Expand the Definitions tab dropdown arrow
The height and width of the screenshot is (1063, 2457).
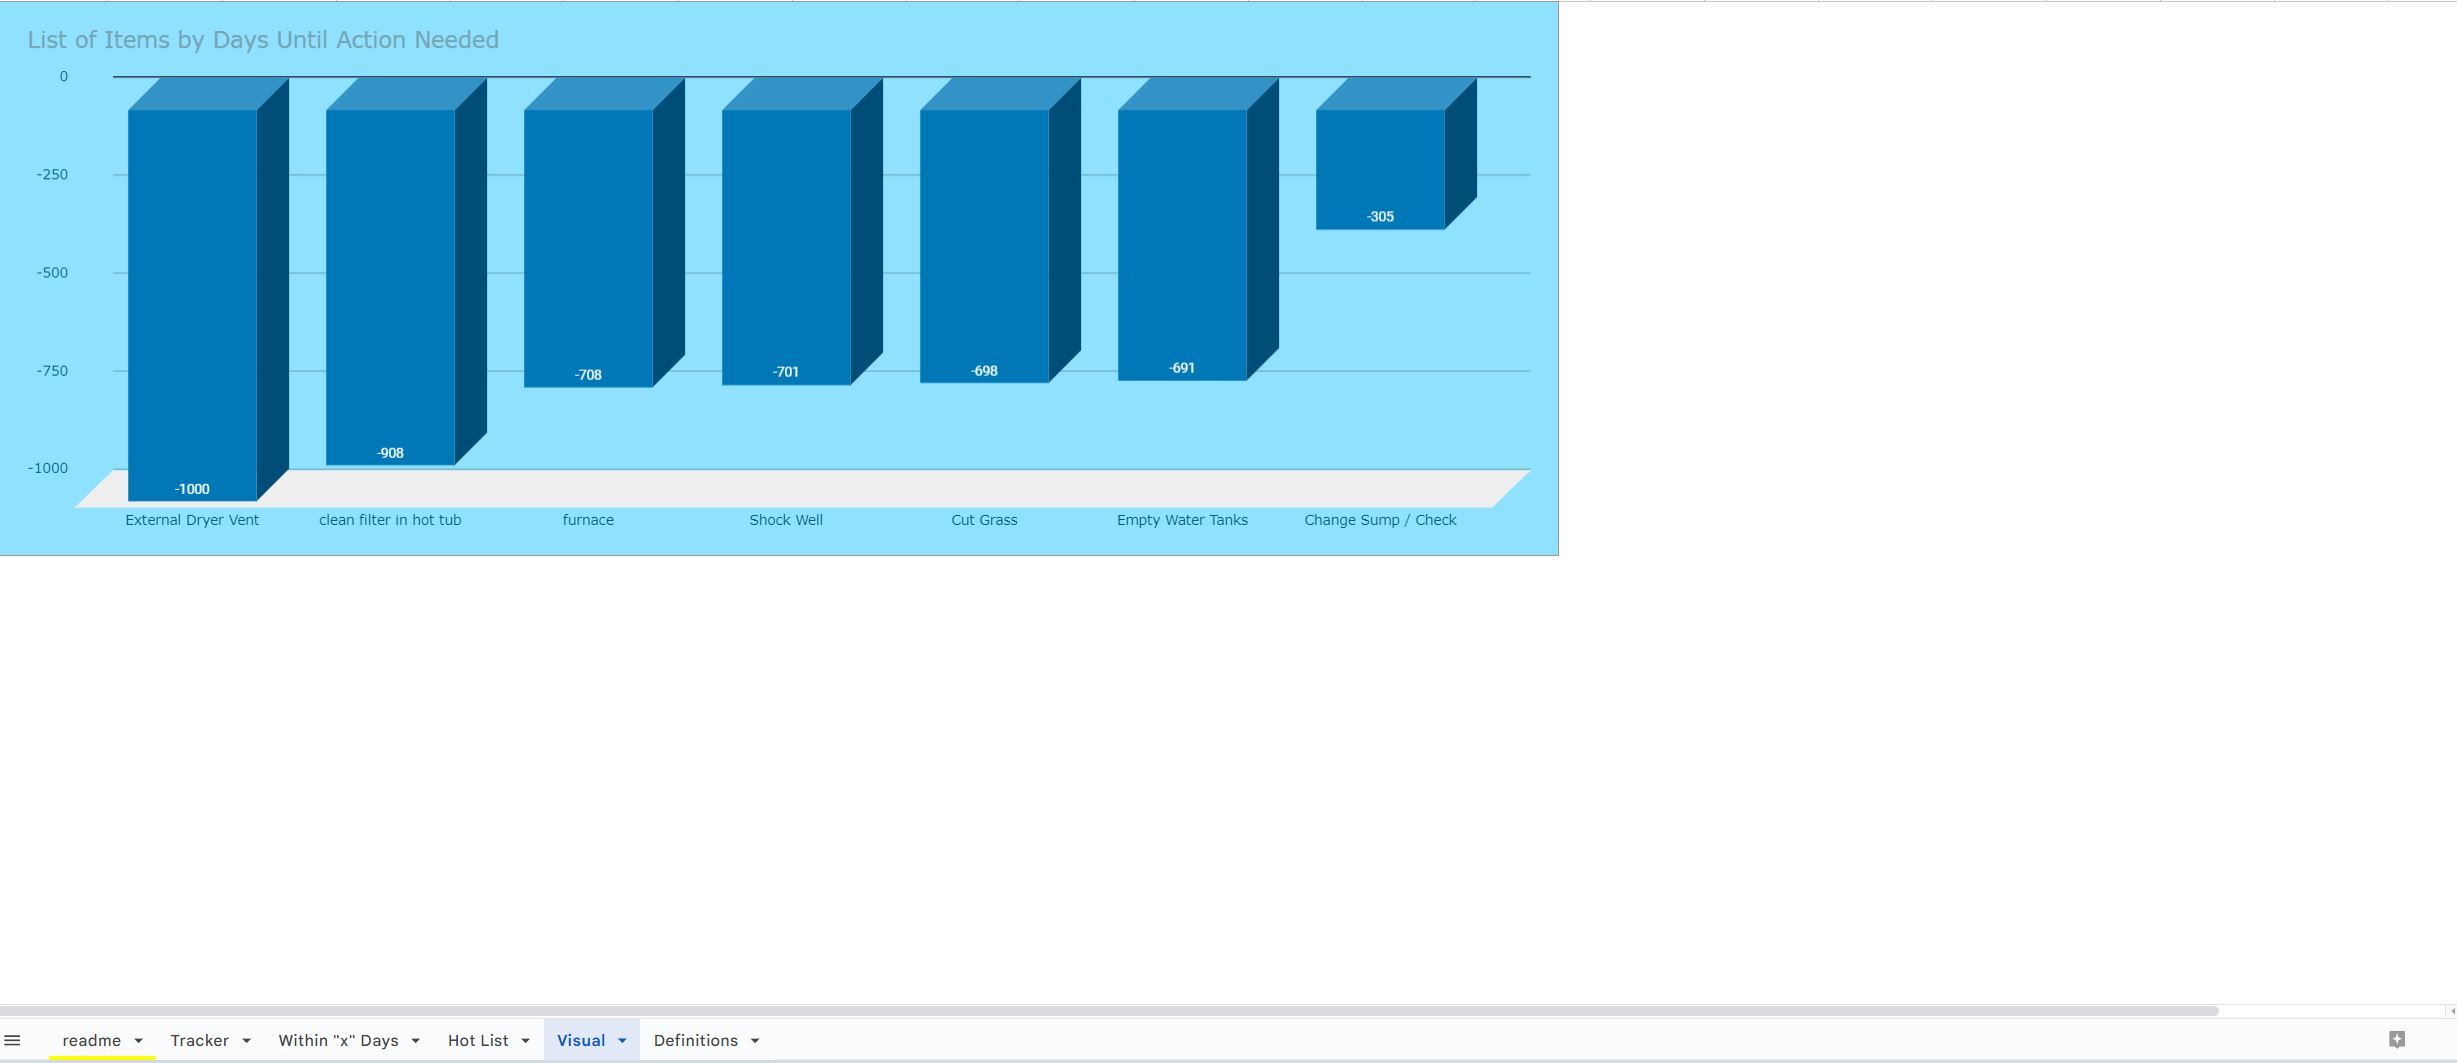[x=755, y=1041]
